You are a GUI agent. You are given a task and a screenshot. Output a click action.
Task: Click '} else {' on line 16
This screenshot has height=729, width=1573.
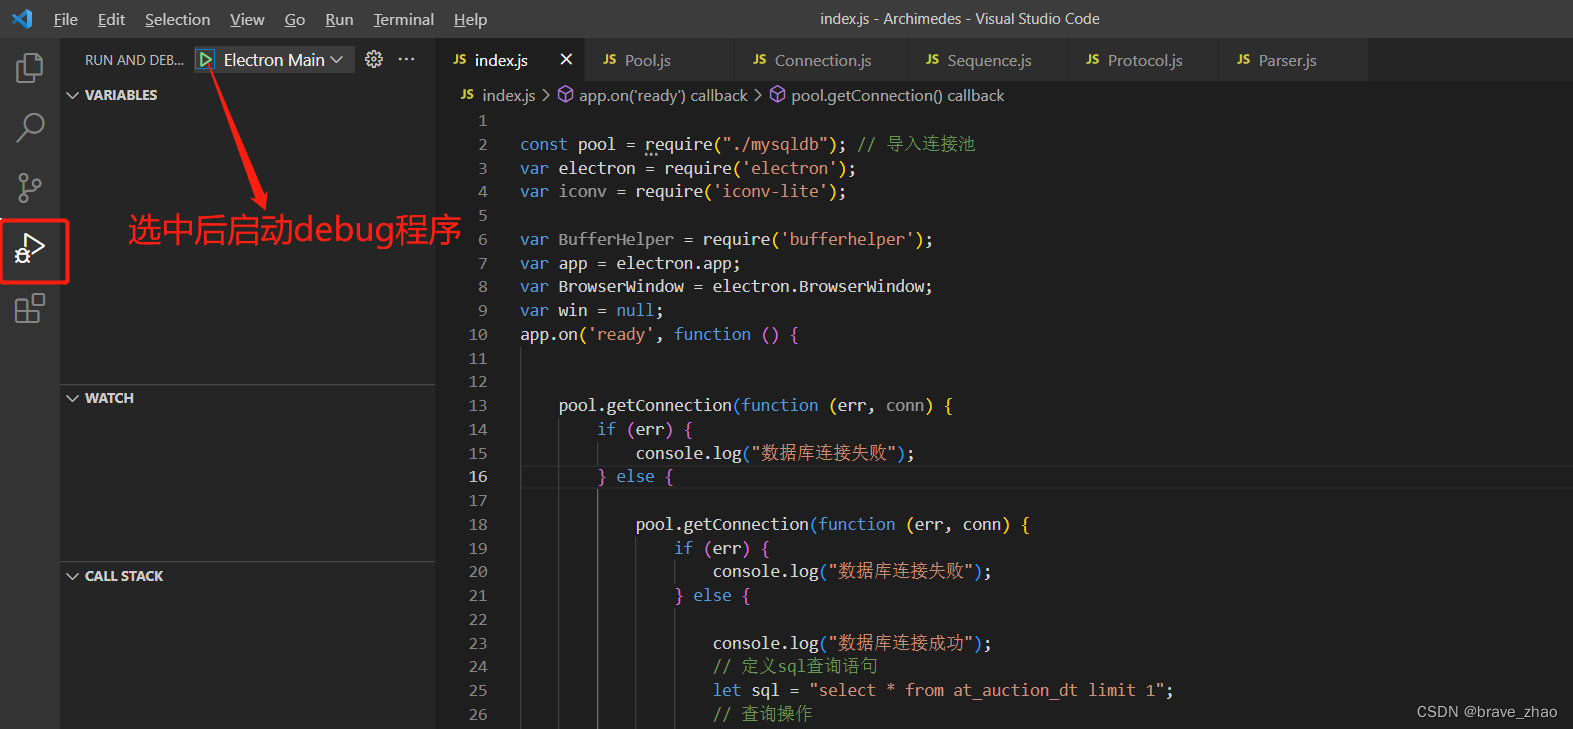(636, 477)
